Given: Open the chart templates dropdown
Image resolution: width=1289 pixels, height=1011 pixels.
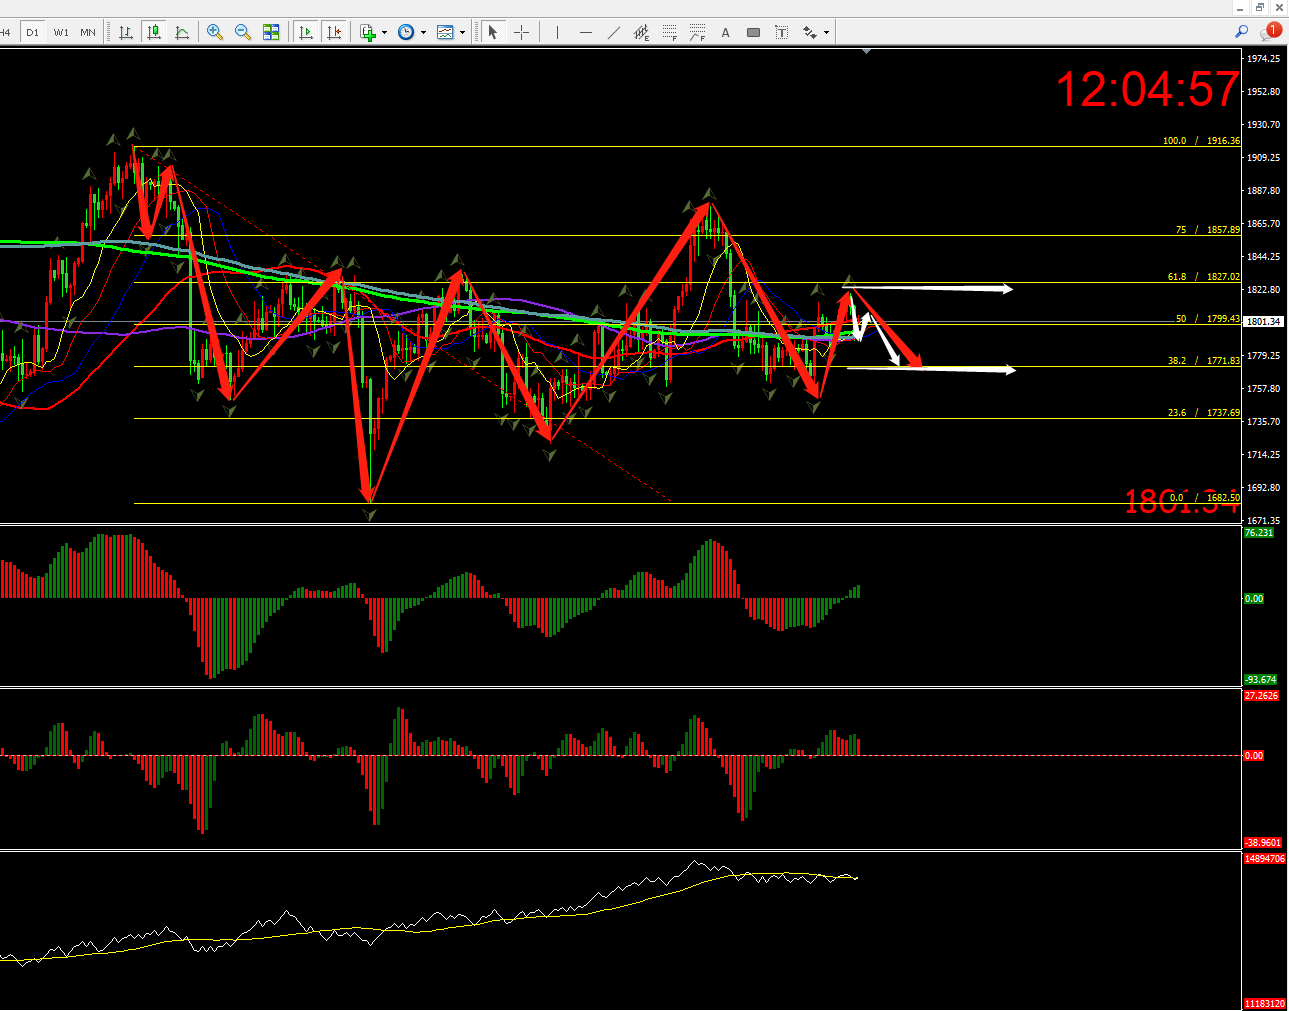Looking at the screenshot, I should tap(450, 32).
